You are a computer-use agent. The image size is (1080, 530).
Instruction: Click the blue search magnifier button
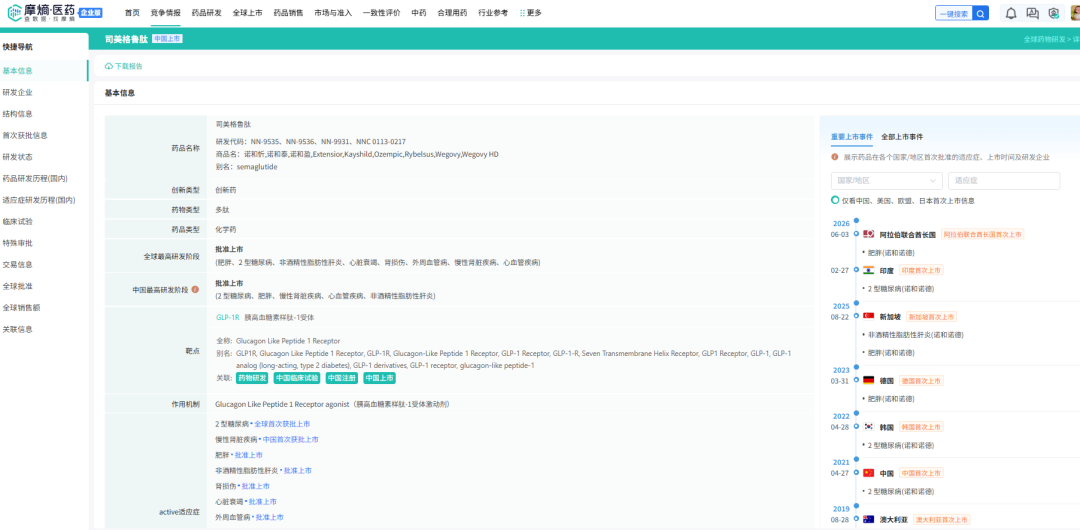pyautogui.click(x=982, y=13)
